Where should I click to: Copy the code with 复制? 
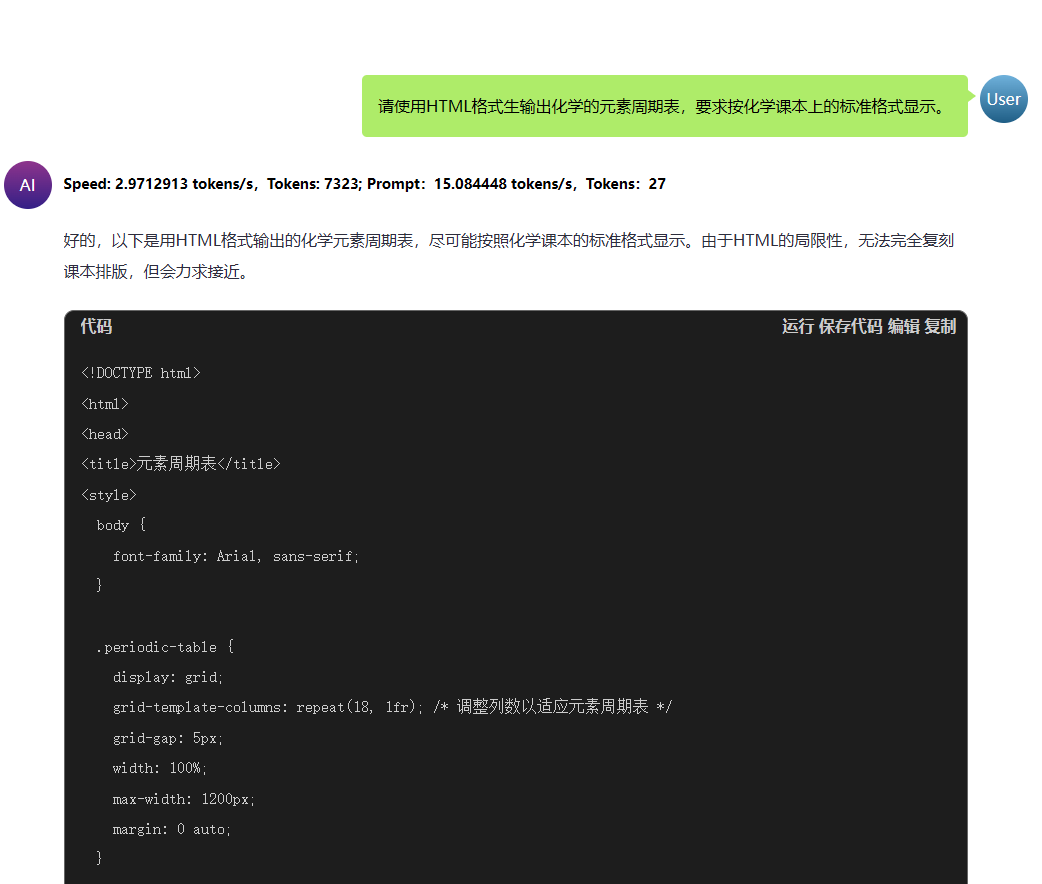click(x=940, y=326)
